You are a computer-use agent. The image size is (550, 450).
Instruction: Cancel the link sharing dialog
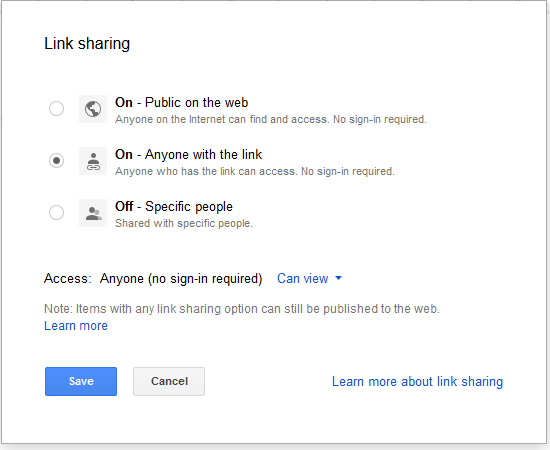tap(169, 381)
